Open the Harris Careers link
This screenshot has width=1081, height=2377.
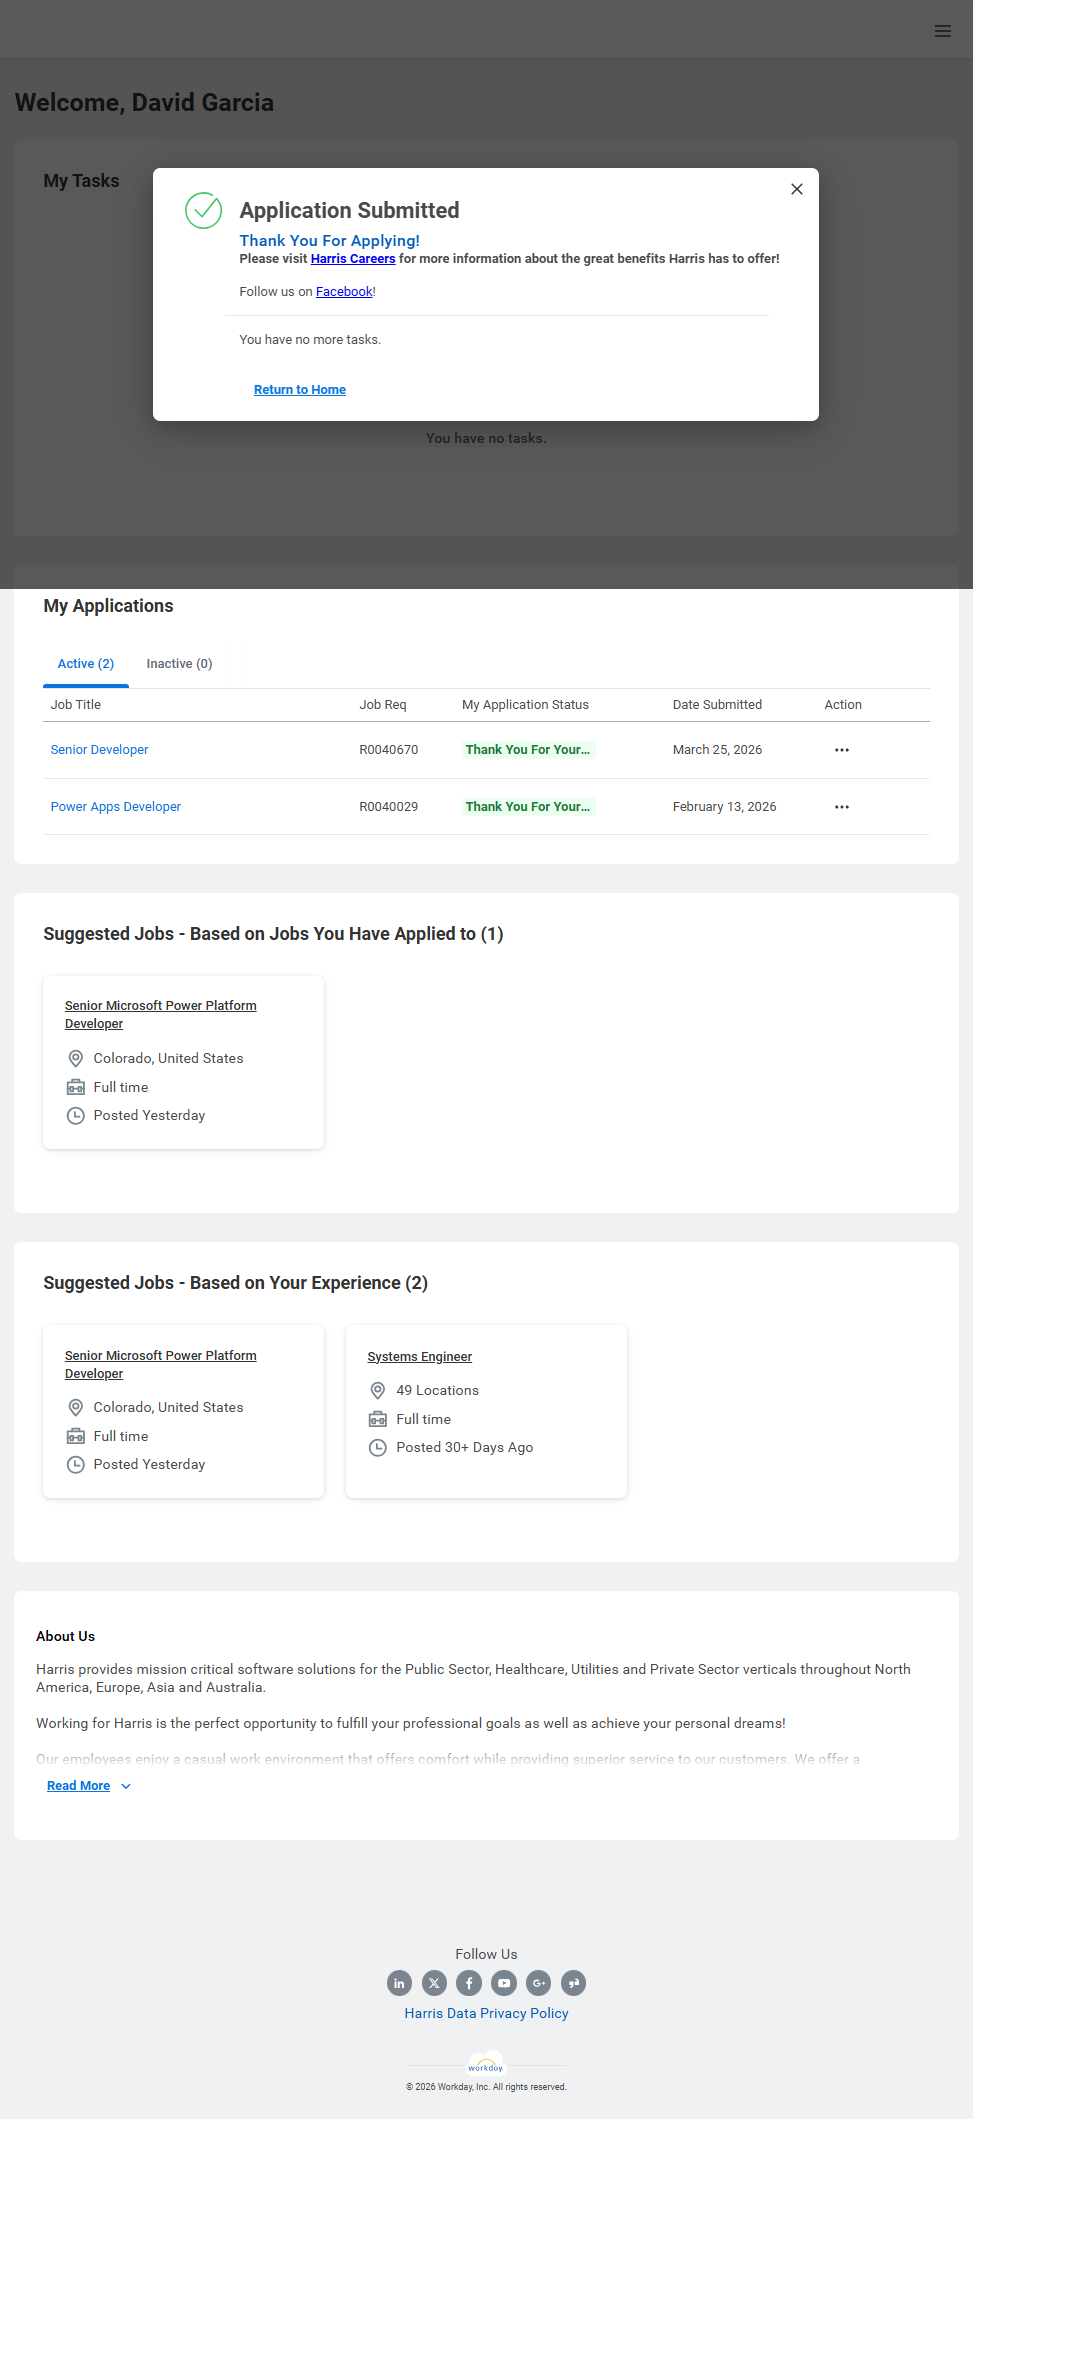[352, 259]
